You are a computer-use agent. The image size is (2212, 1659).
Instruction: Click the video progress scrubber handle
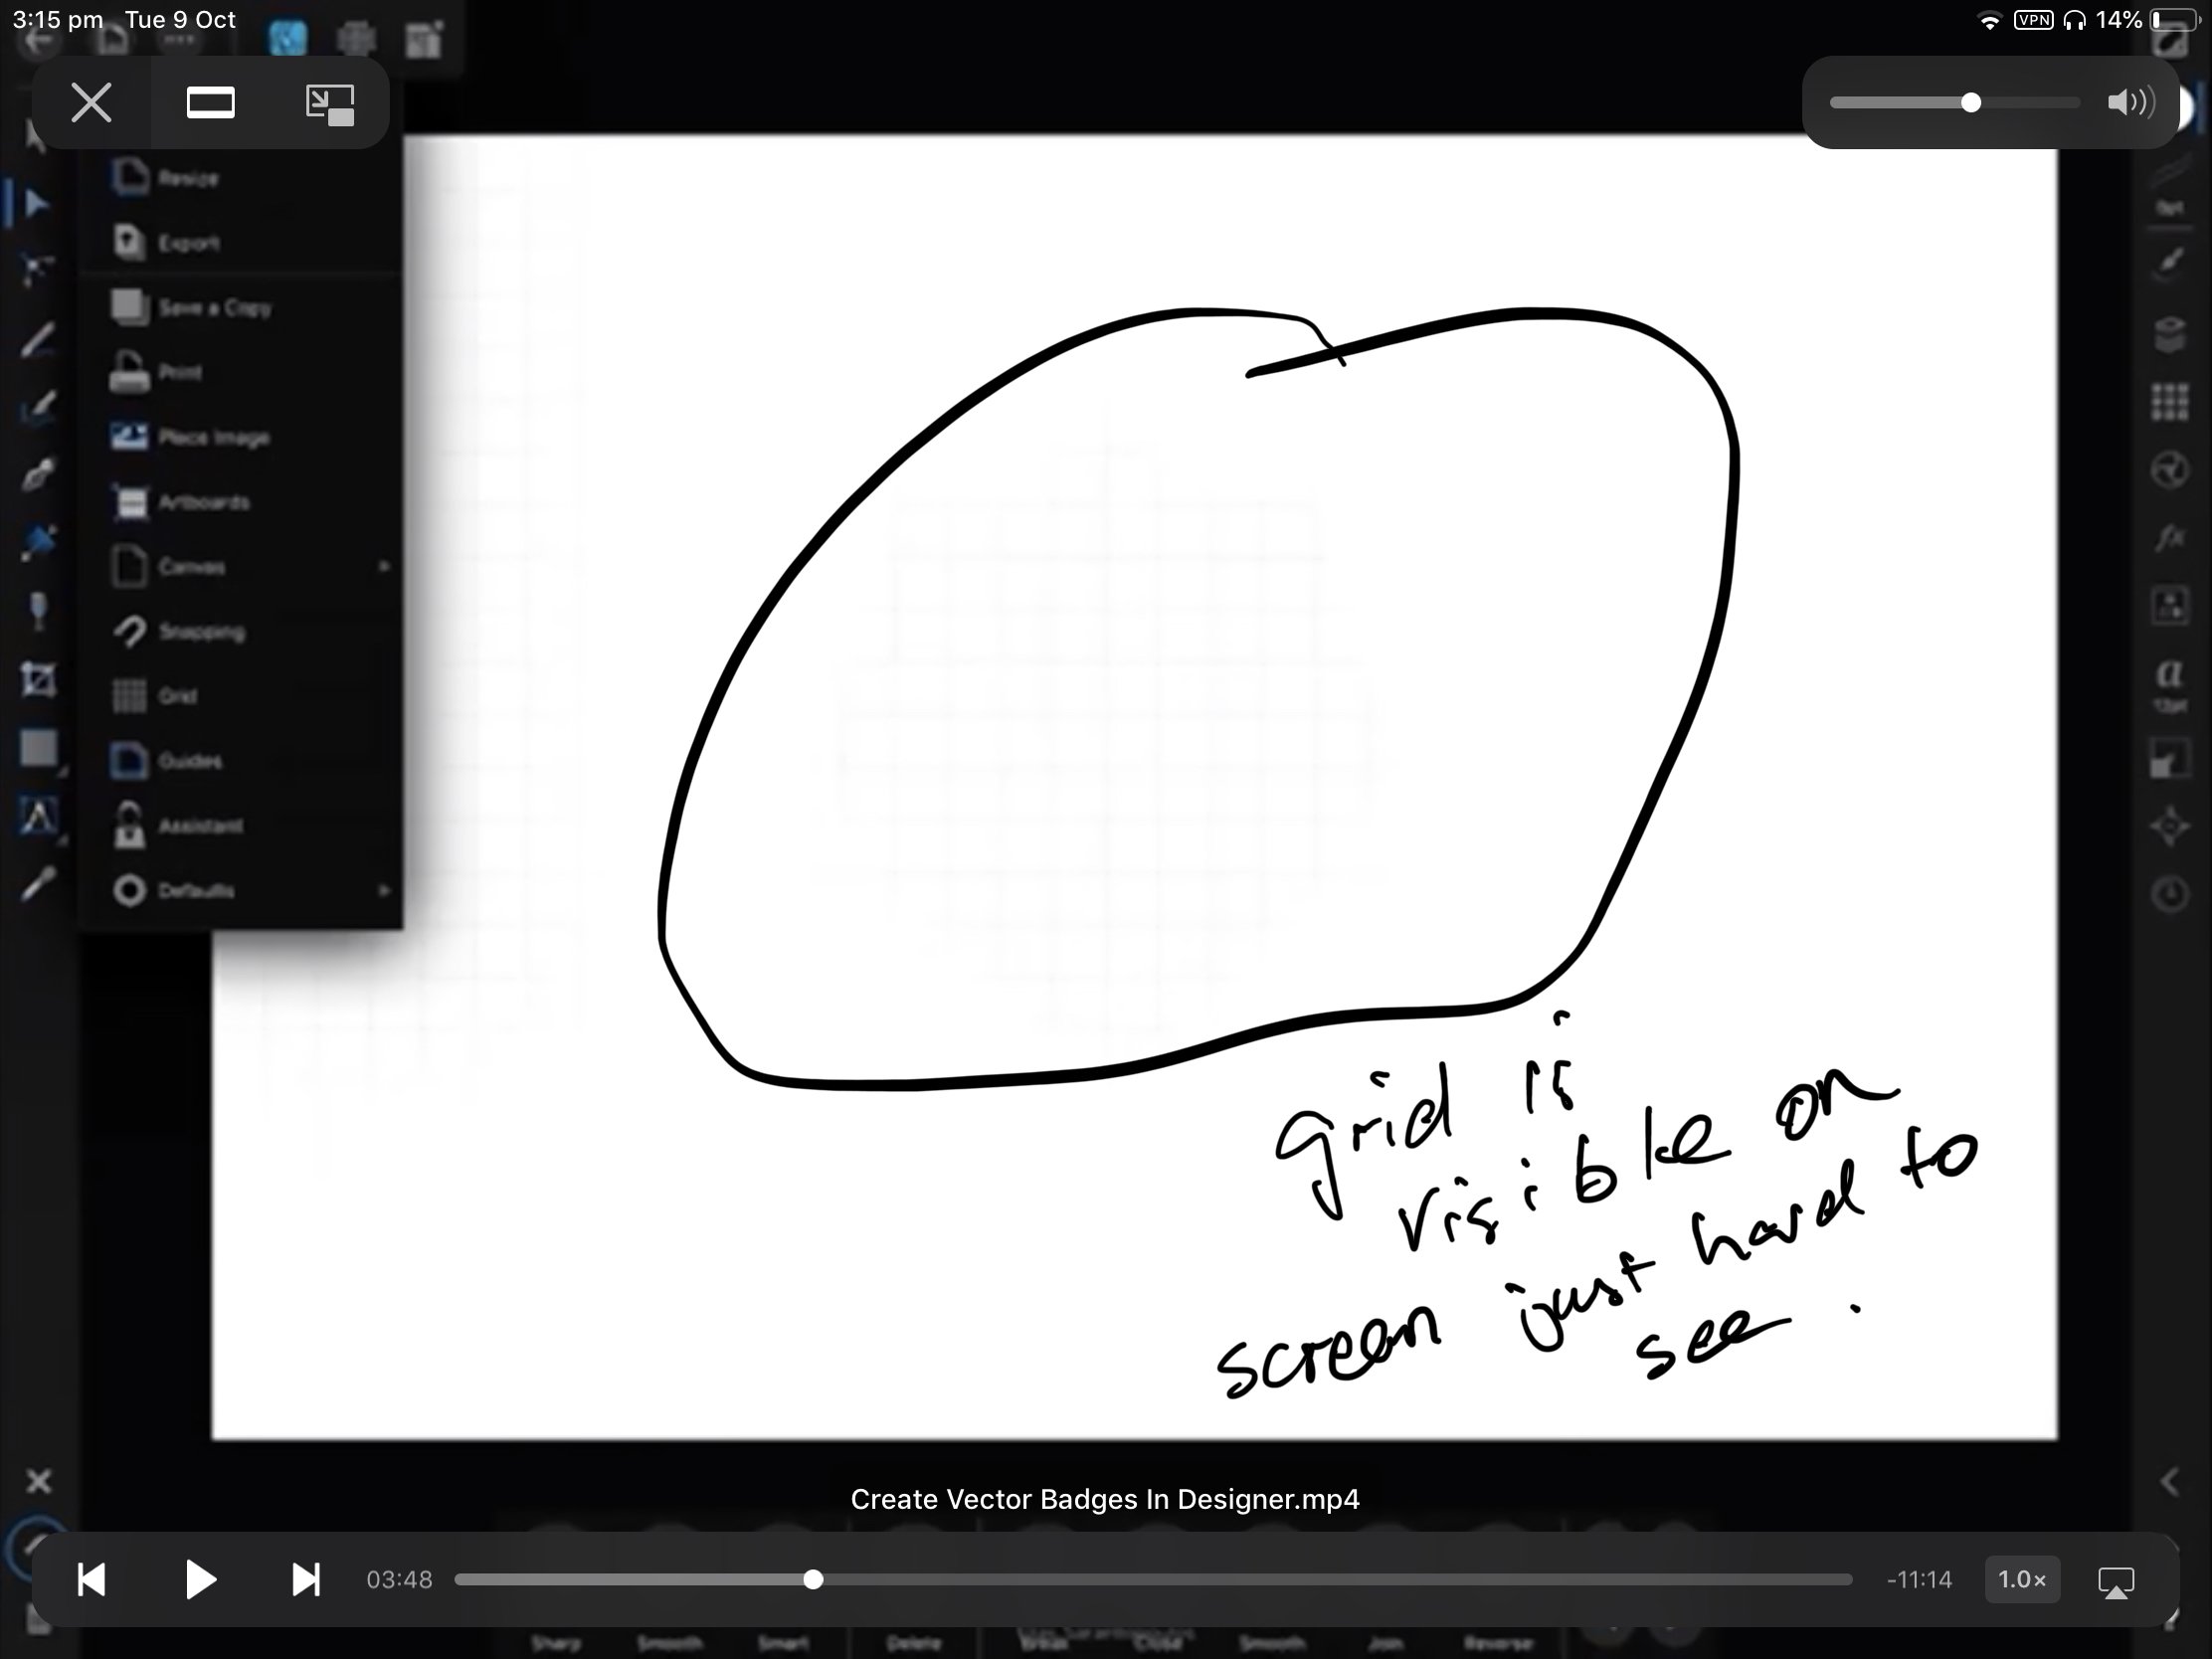(x=813, y=1580)
